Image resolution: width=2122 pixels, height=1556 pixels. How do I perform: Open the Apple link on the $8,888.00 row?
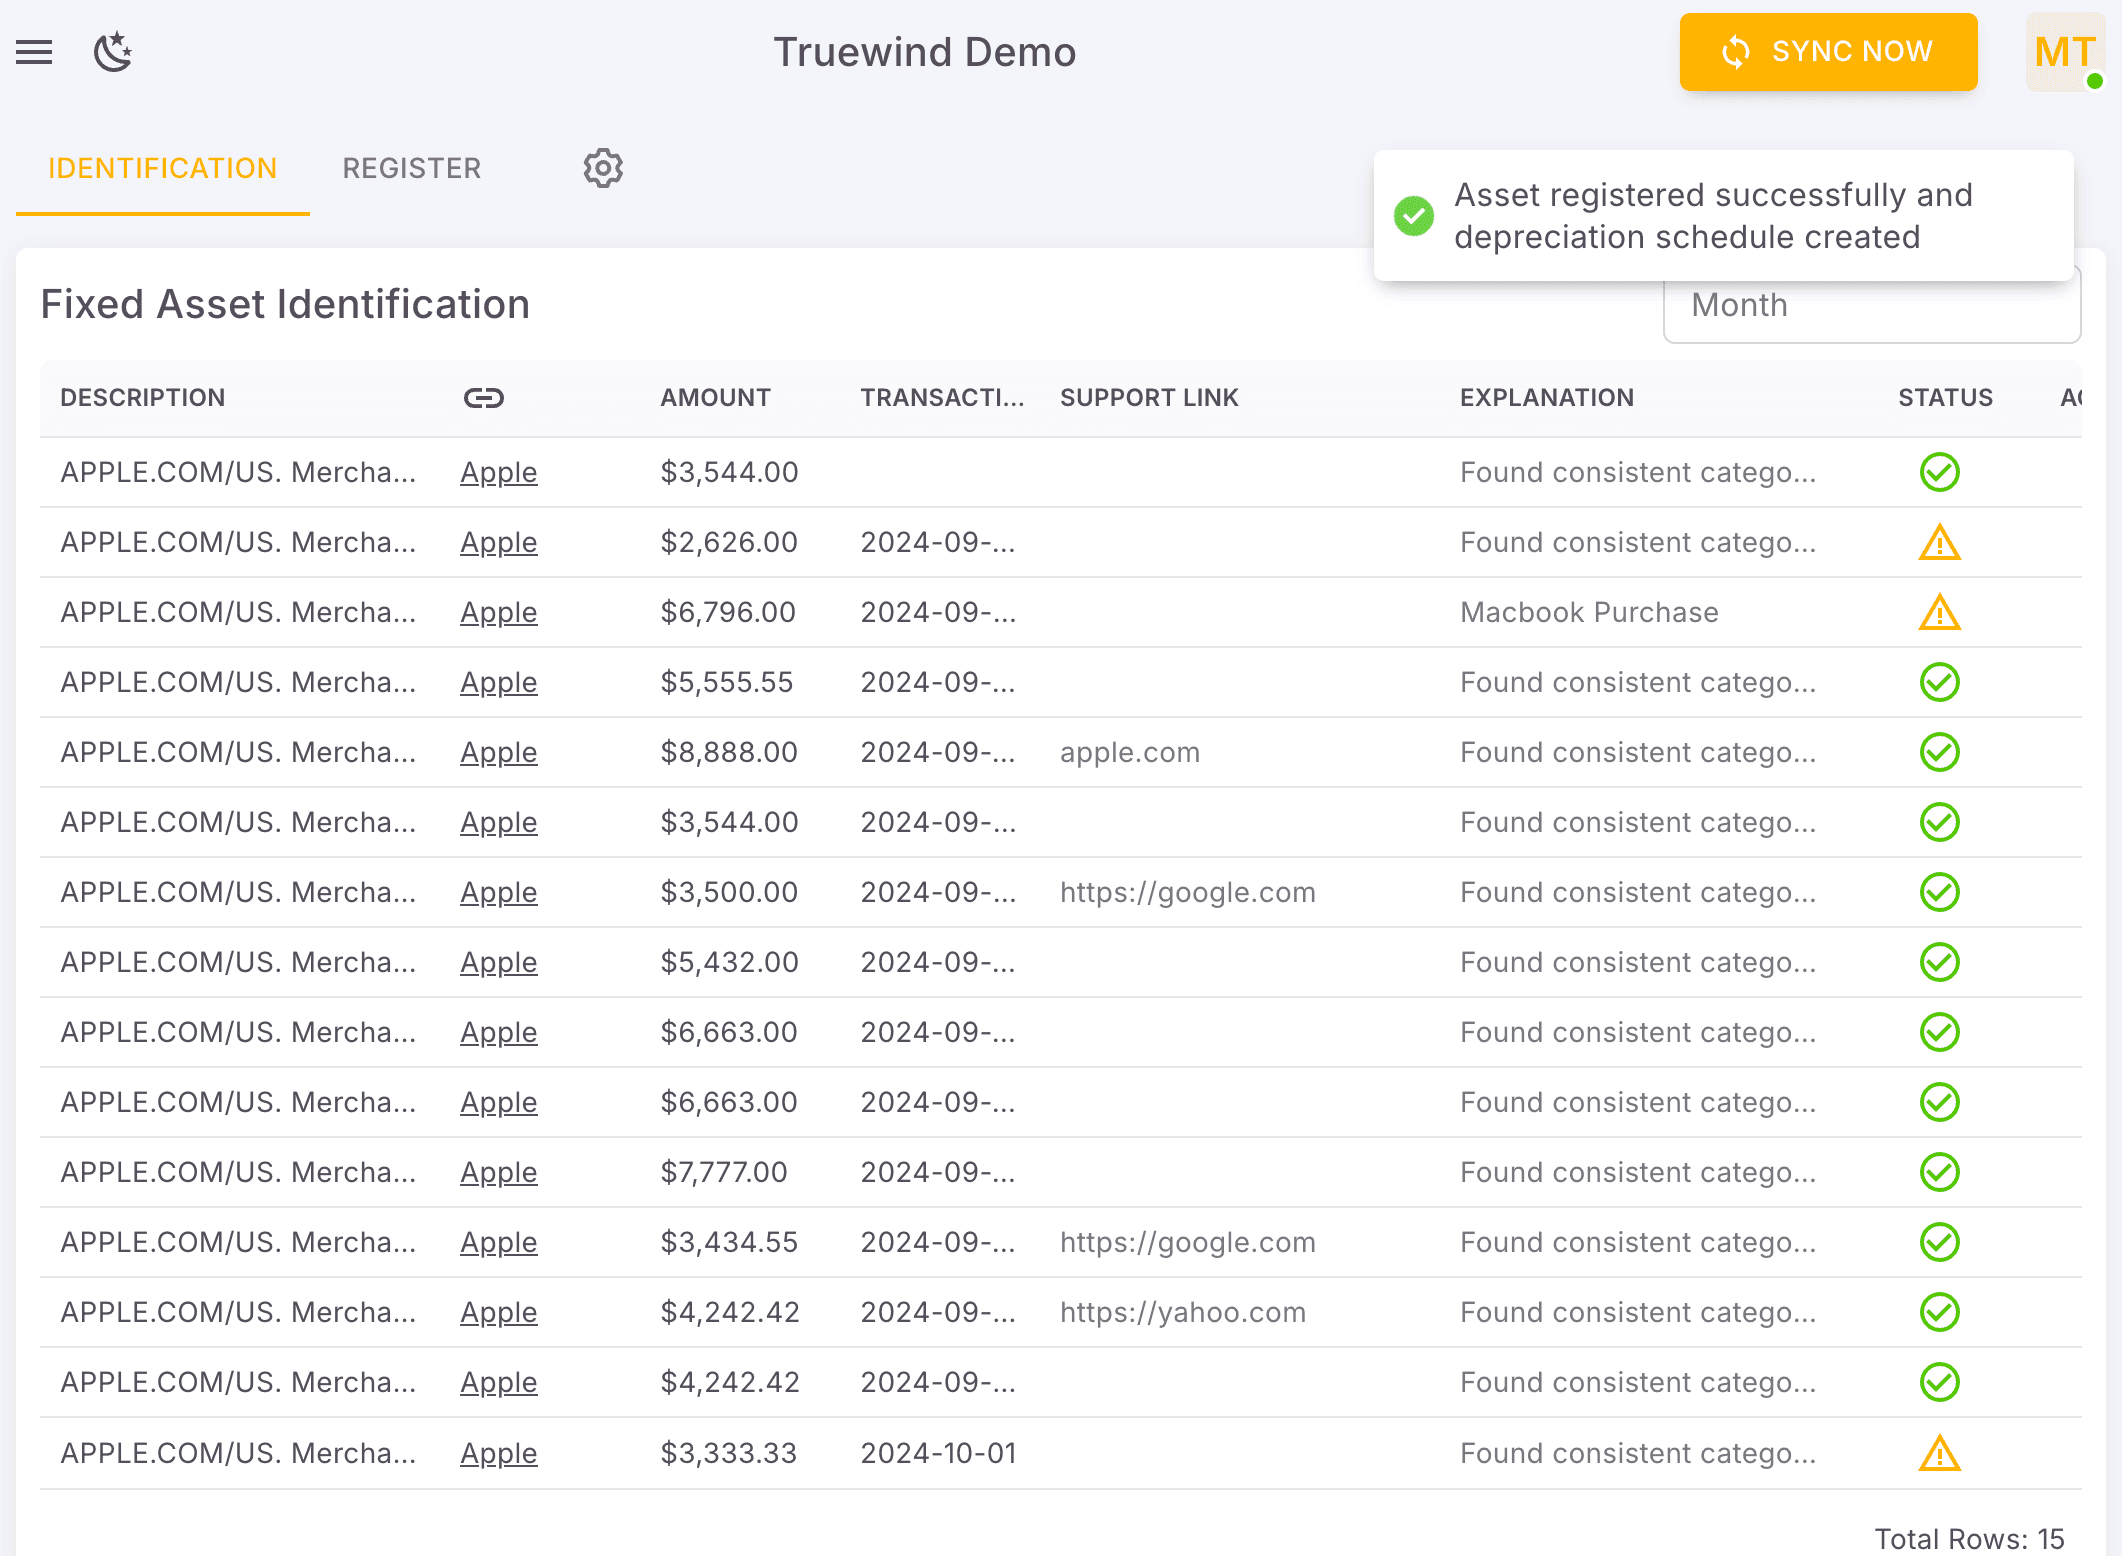coord(498,752)
